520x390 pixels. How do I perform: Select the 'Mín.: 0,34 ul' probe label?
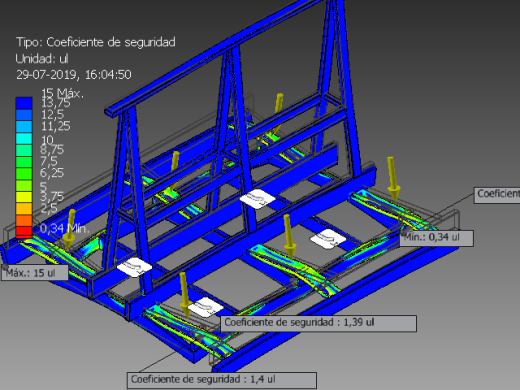[436, 238]
